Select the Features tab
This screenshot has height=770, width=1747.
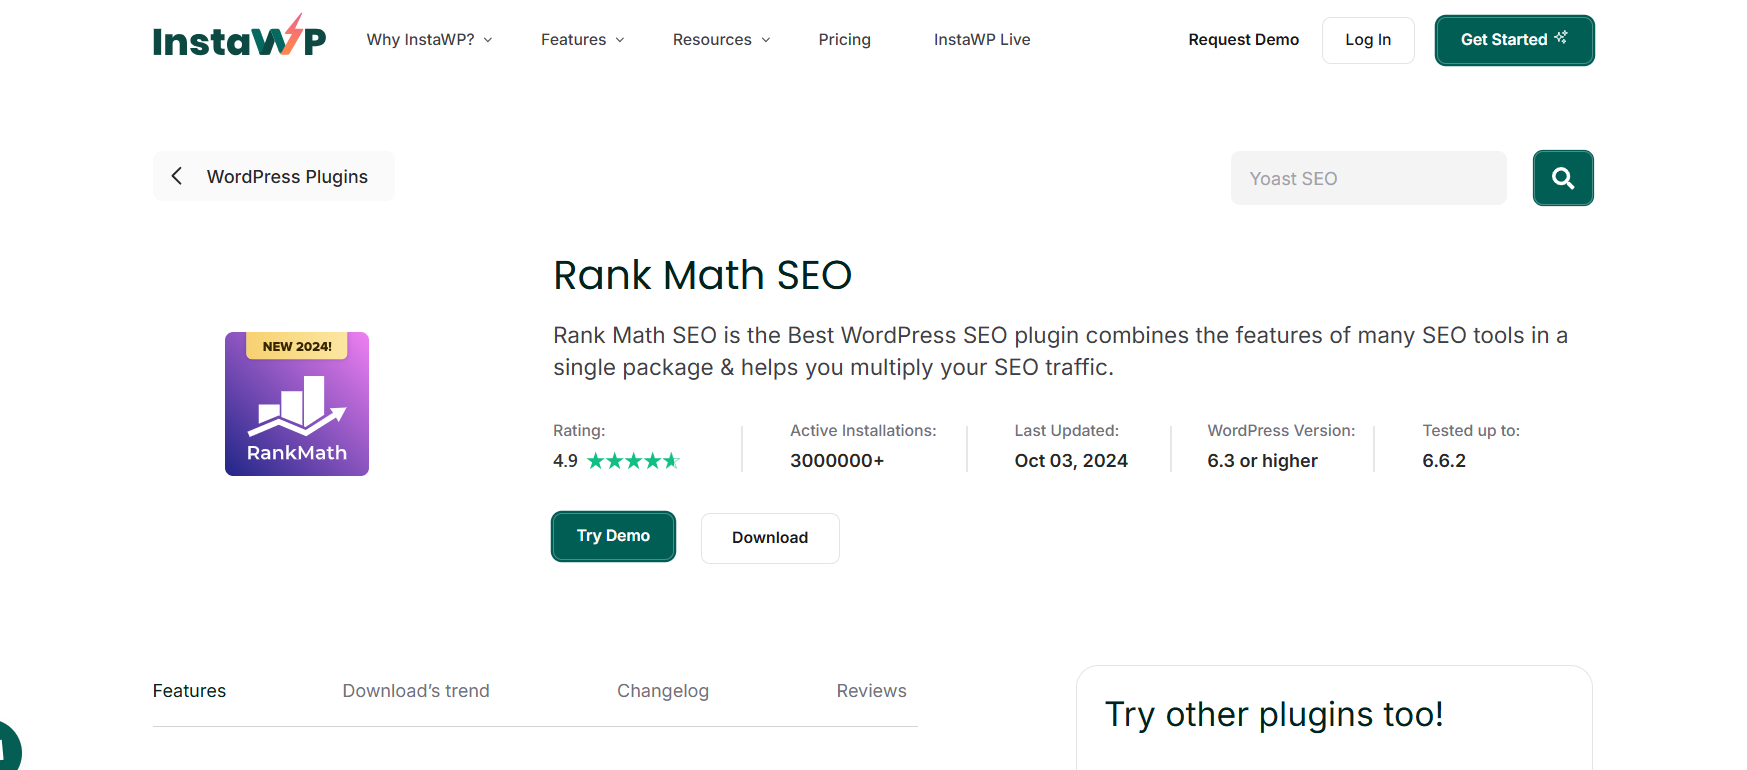coord(189,691)
